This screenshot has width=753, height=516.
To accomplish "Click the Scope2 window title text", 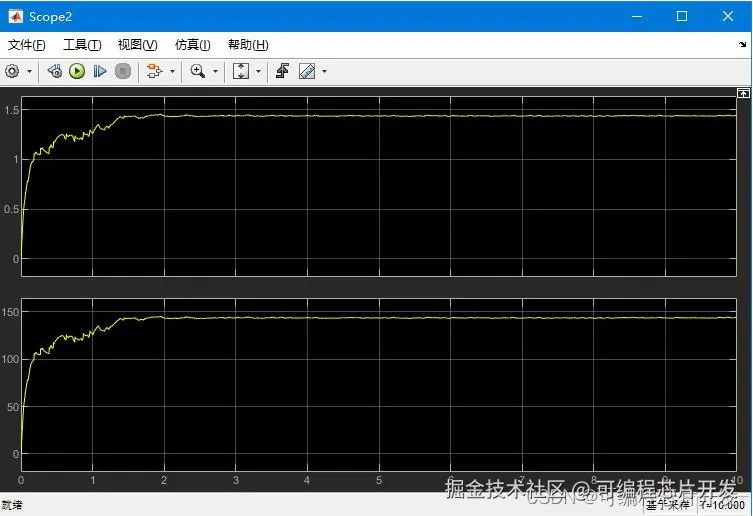I will tap(50, 17).
